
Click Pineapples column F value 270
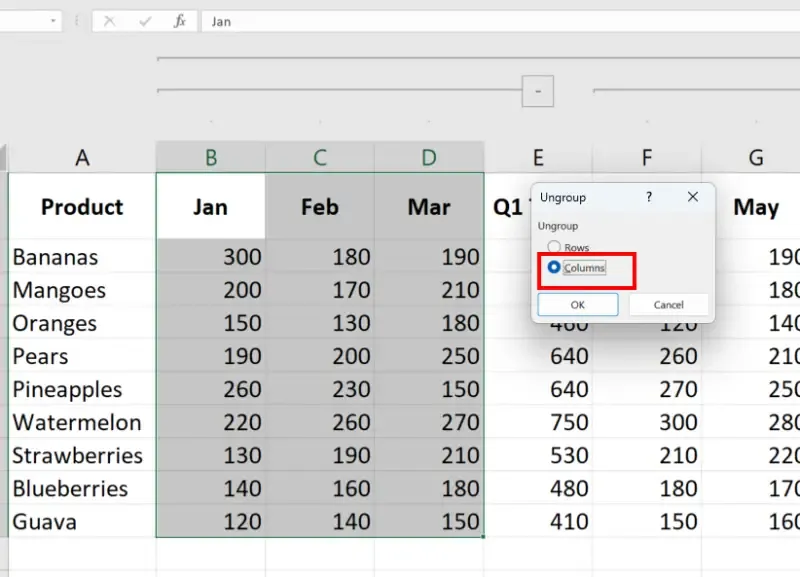(x=647, y=389)
